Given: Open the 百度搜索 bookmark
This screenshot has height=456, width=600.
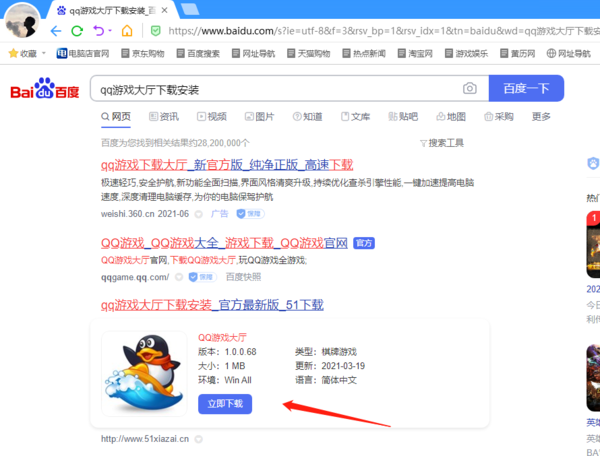Looking at the screenshot, I should pos(198,53).
